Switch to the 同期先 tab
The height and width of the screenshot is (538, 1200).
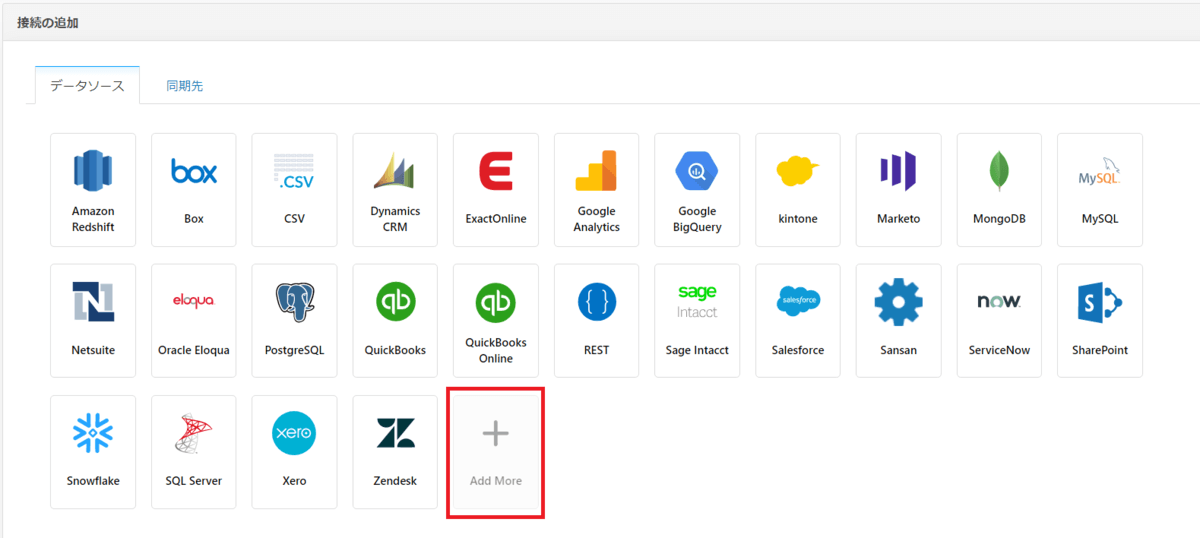tap(185, 86)
